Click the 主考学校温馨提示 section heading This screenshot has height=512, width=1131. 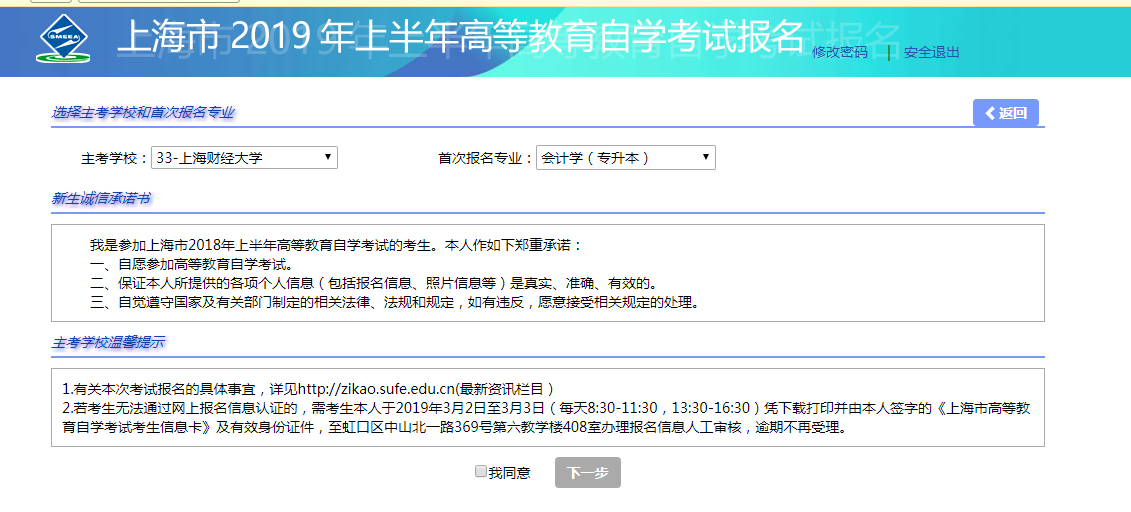pos(108,343)
